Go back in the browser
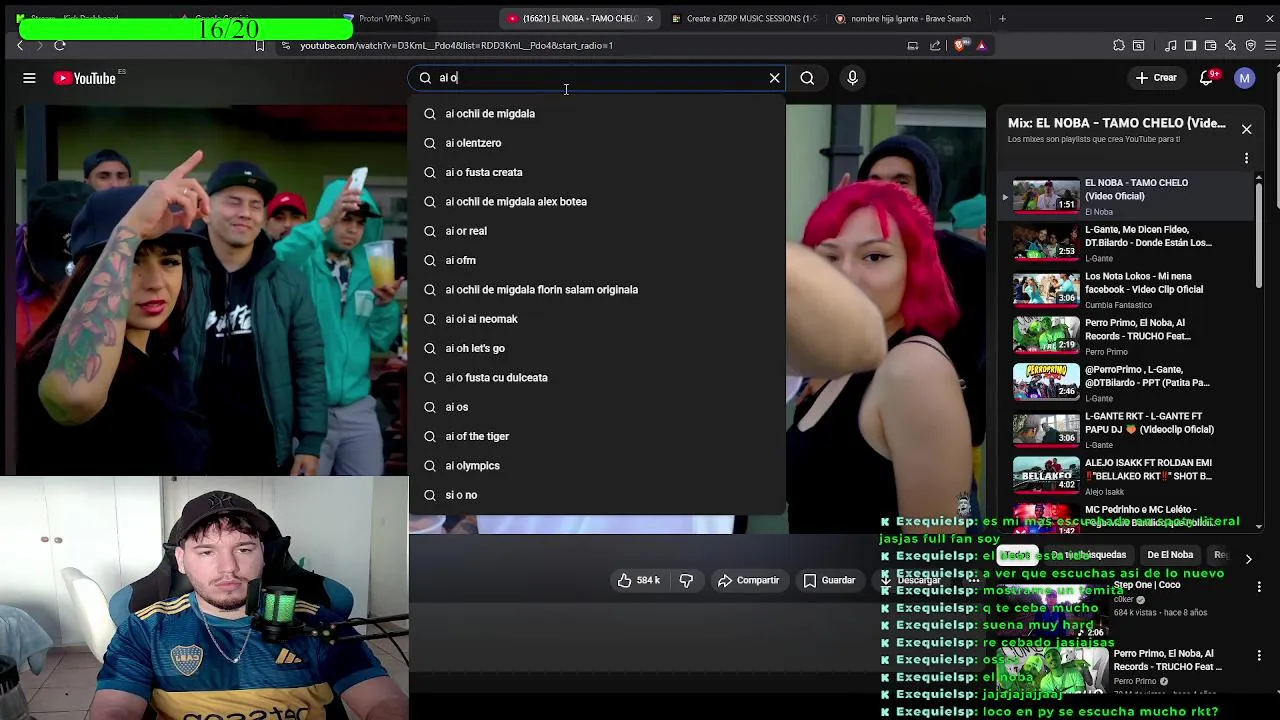This screenshot has width=1280, height=720. [x=20, y=45]
